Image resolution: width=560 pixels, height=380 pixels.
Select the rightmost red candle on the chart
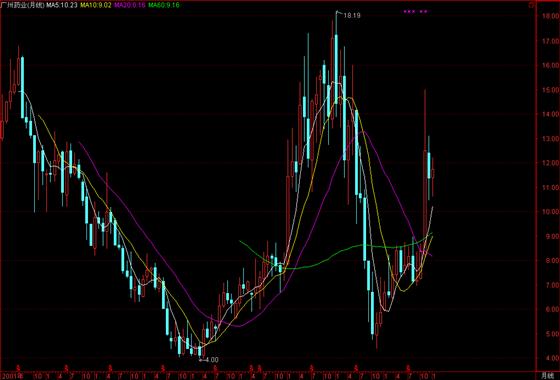click(x=433, y=177)
